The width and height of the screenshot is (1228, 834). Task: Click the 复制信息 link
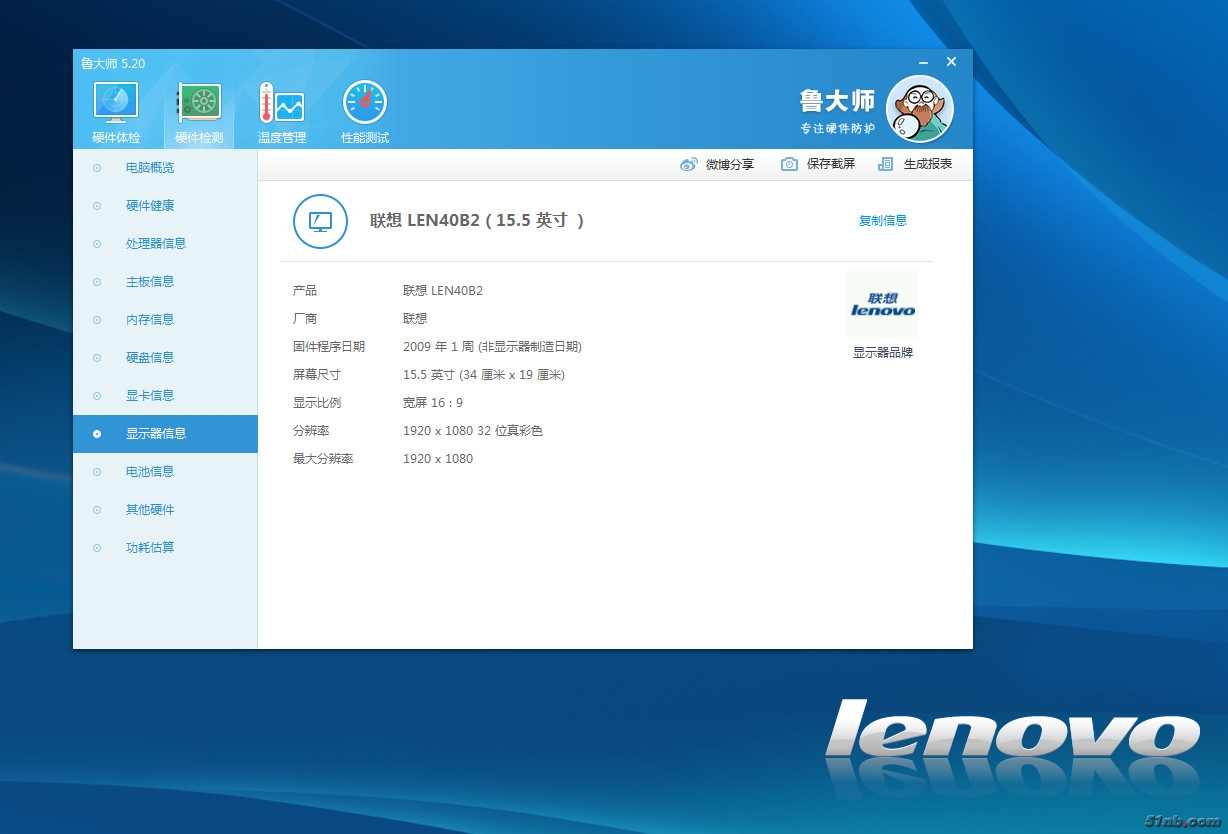882,221
